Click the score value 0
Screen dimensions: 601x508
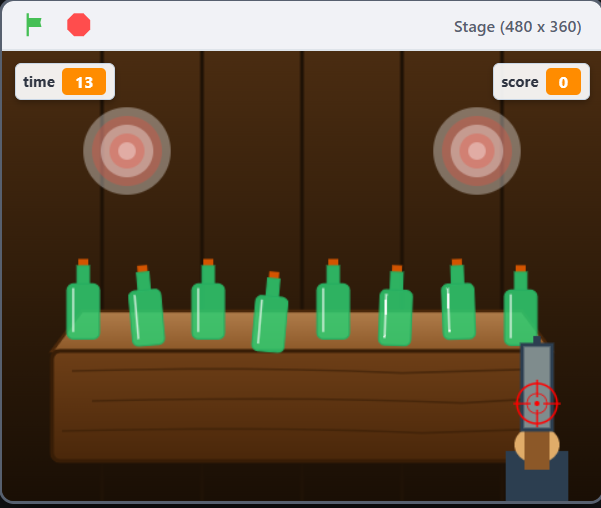point(563,82)
